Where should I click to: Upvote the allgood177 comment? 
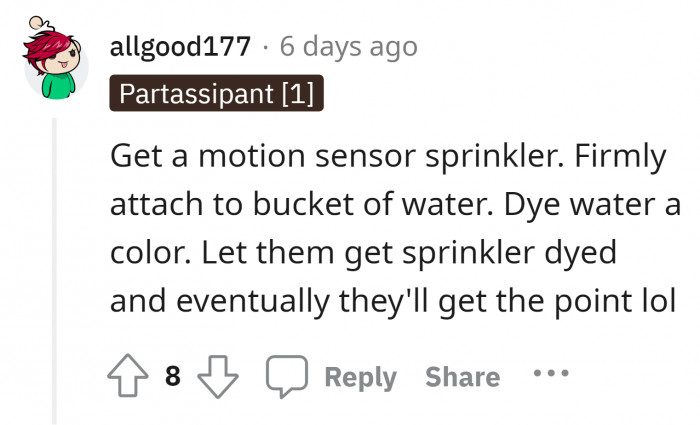click(x=130, y=376)
